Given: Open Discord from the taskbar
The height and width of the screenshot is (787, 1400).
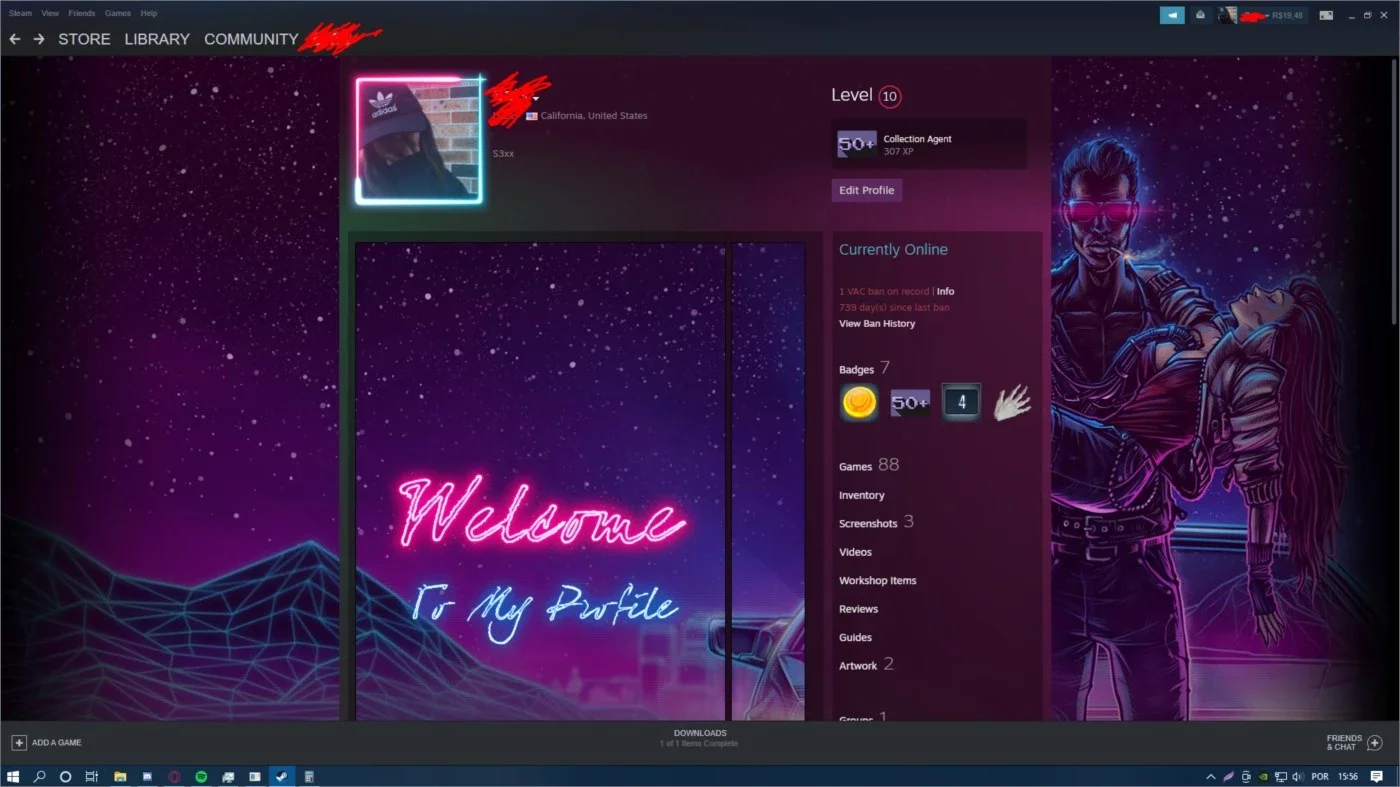Looking at the screenshot, I should [147, 776].
